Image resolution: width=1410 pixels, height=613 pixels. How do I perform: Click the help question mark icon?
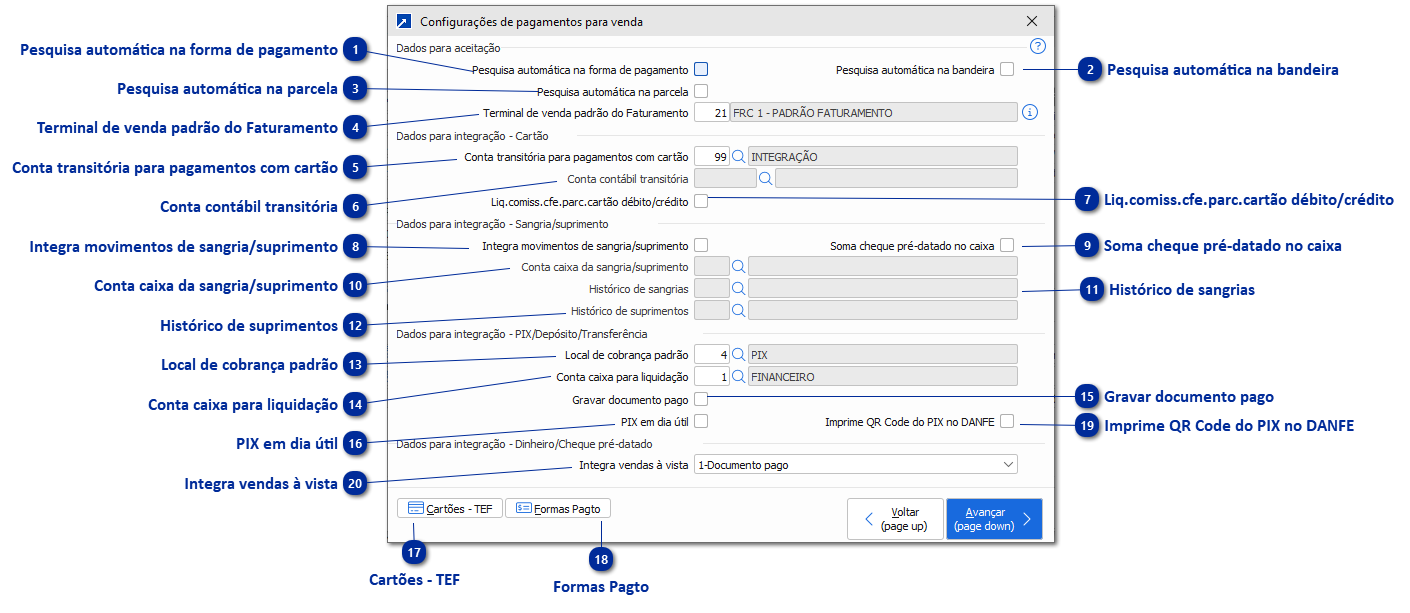pyautogui.click(x=1037, y=46)
